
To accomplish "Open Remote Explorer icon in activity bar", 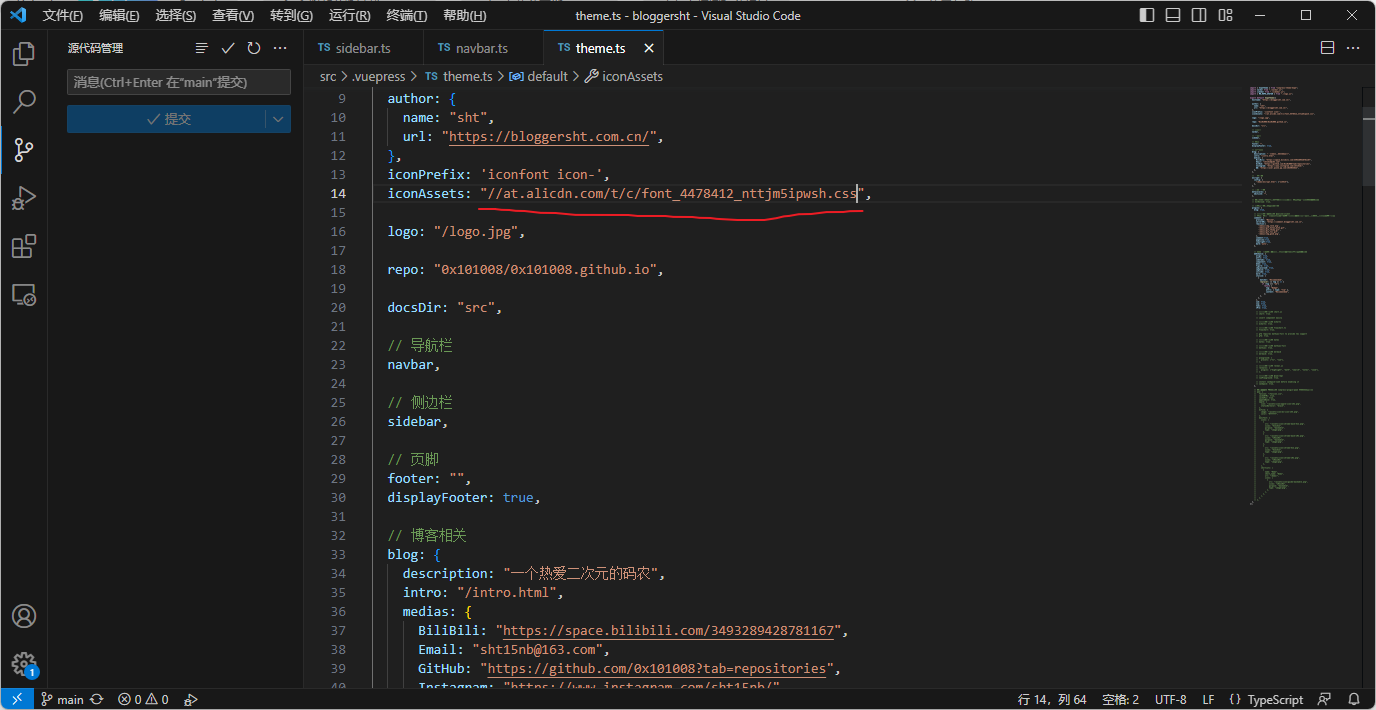I will point(24,294).
